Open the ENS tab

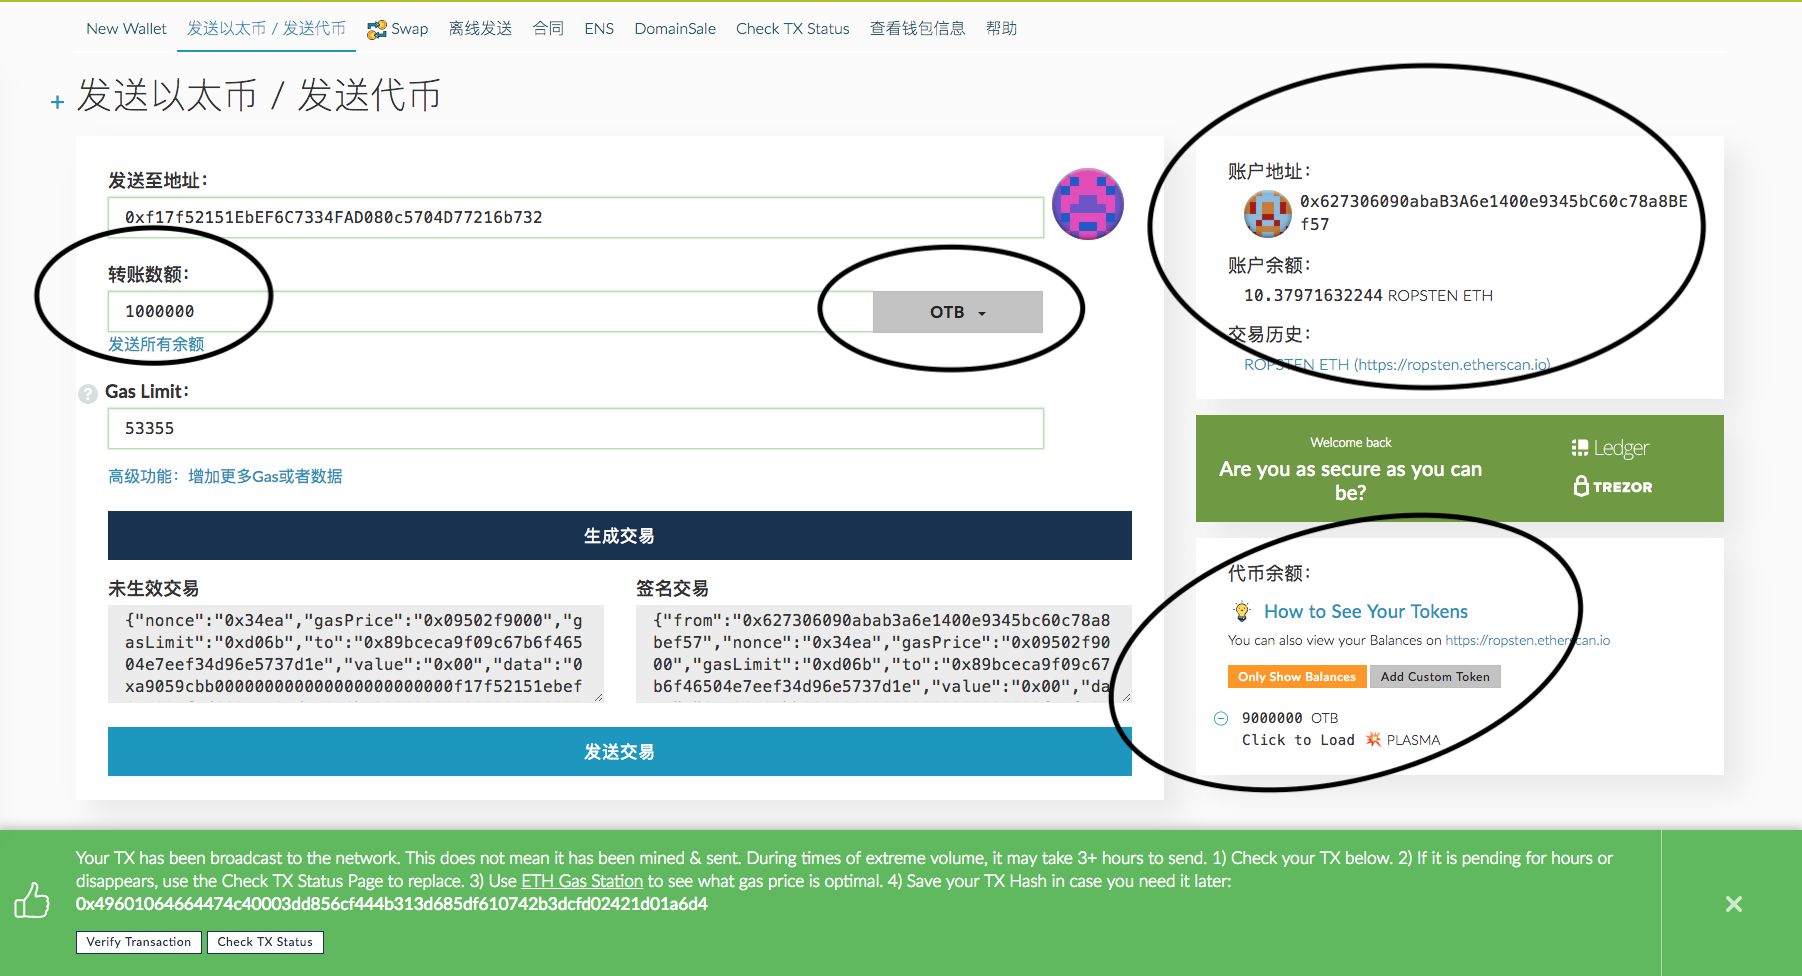tap(599, 29)
